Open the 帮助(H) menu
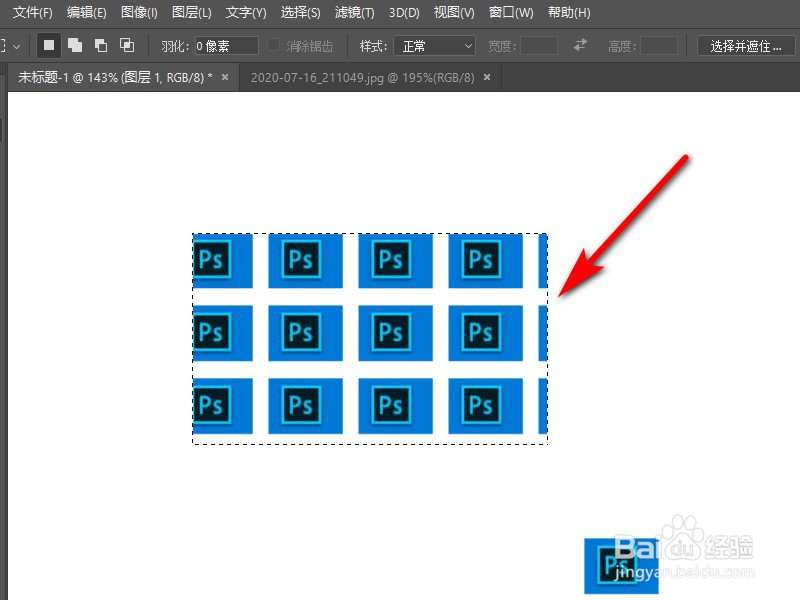The height and width of the screenshot is (600, 800). click(569, 12)
